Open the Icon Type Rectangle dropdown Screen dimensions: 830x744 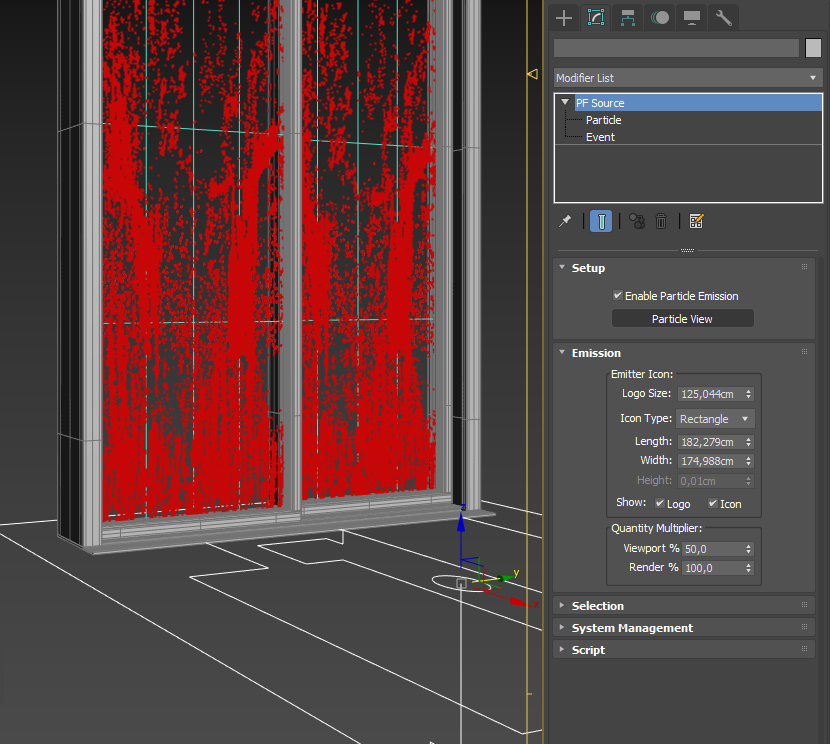(x=715, y=419)
